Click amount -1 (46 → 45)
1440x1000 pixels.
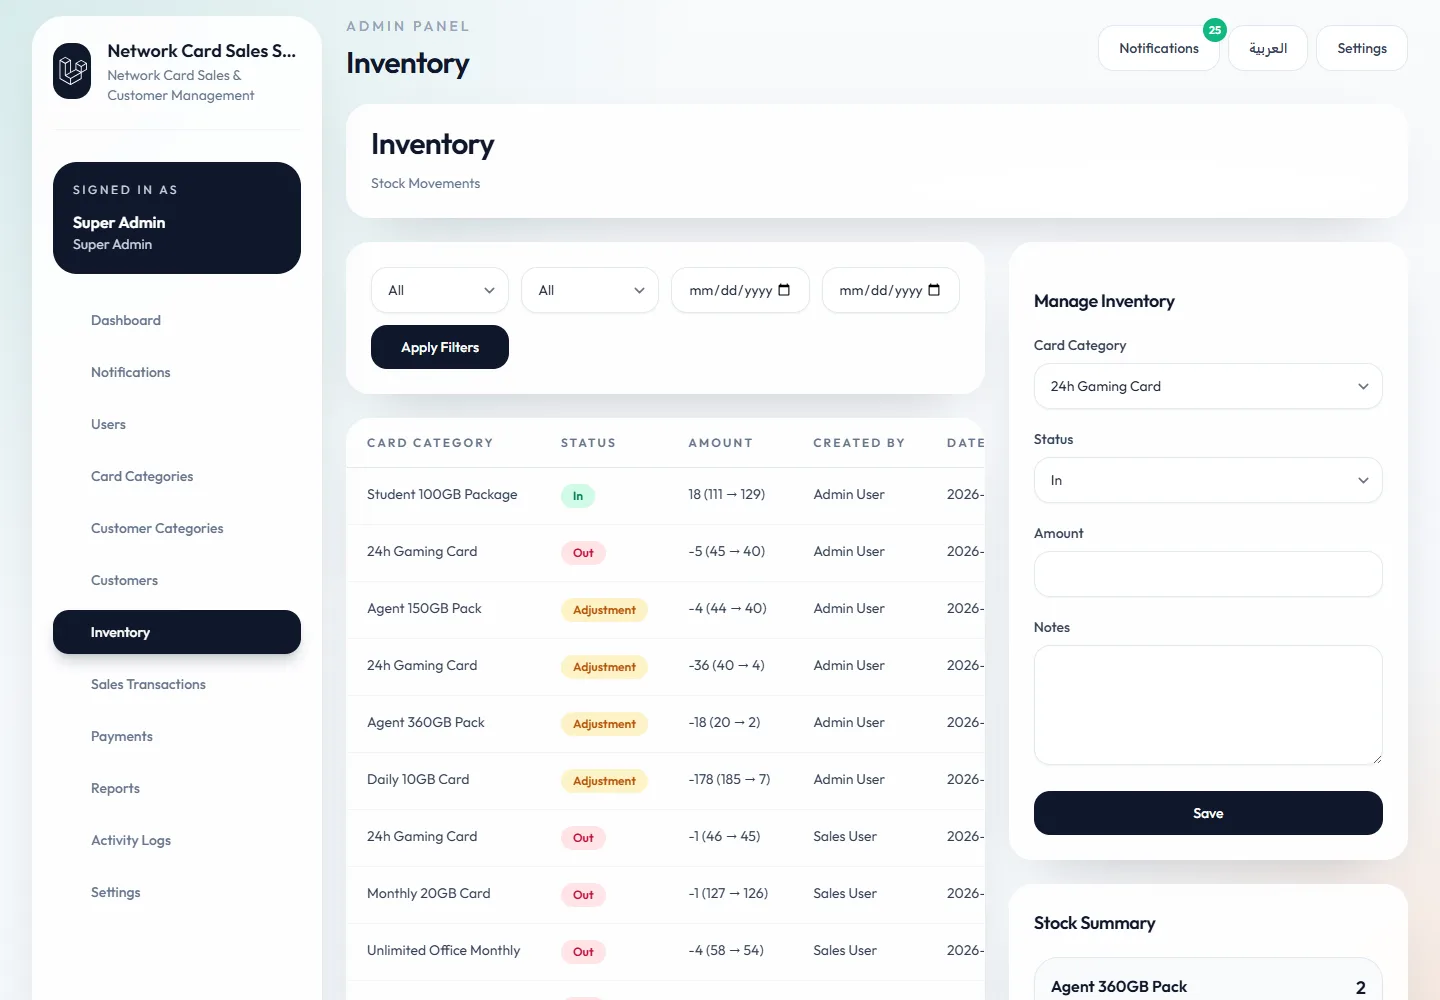click(724, 836)
